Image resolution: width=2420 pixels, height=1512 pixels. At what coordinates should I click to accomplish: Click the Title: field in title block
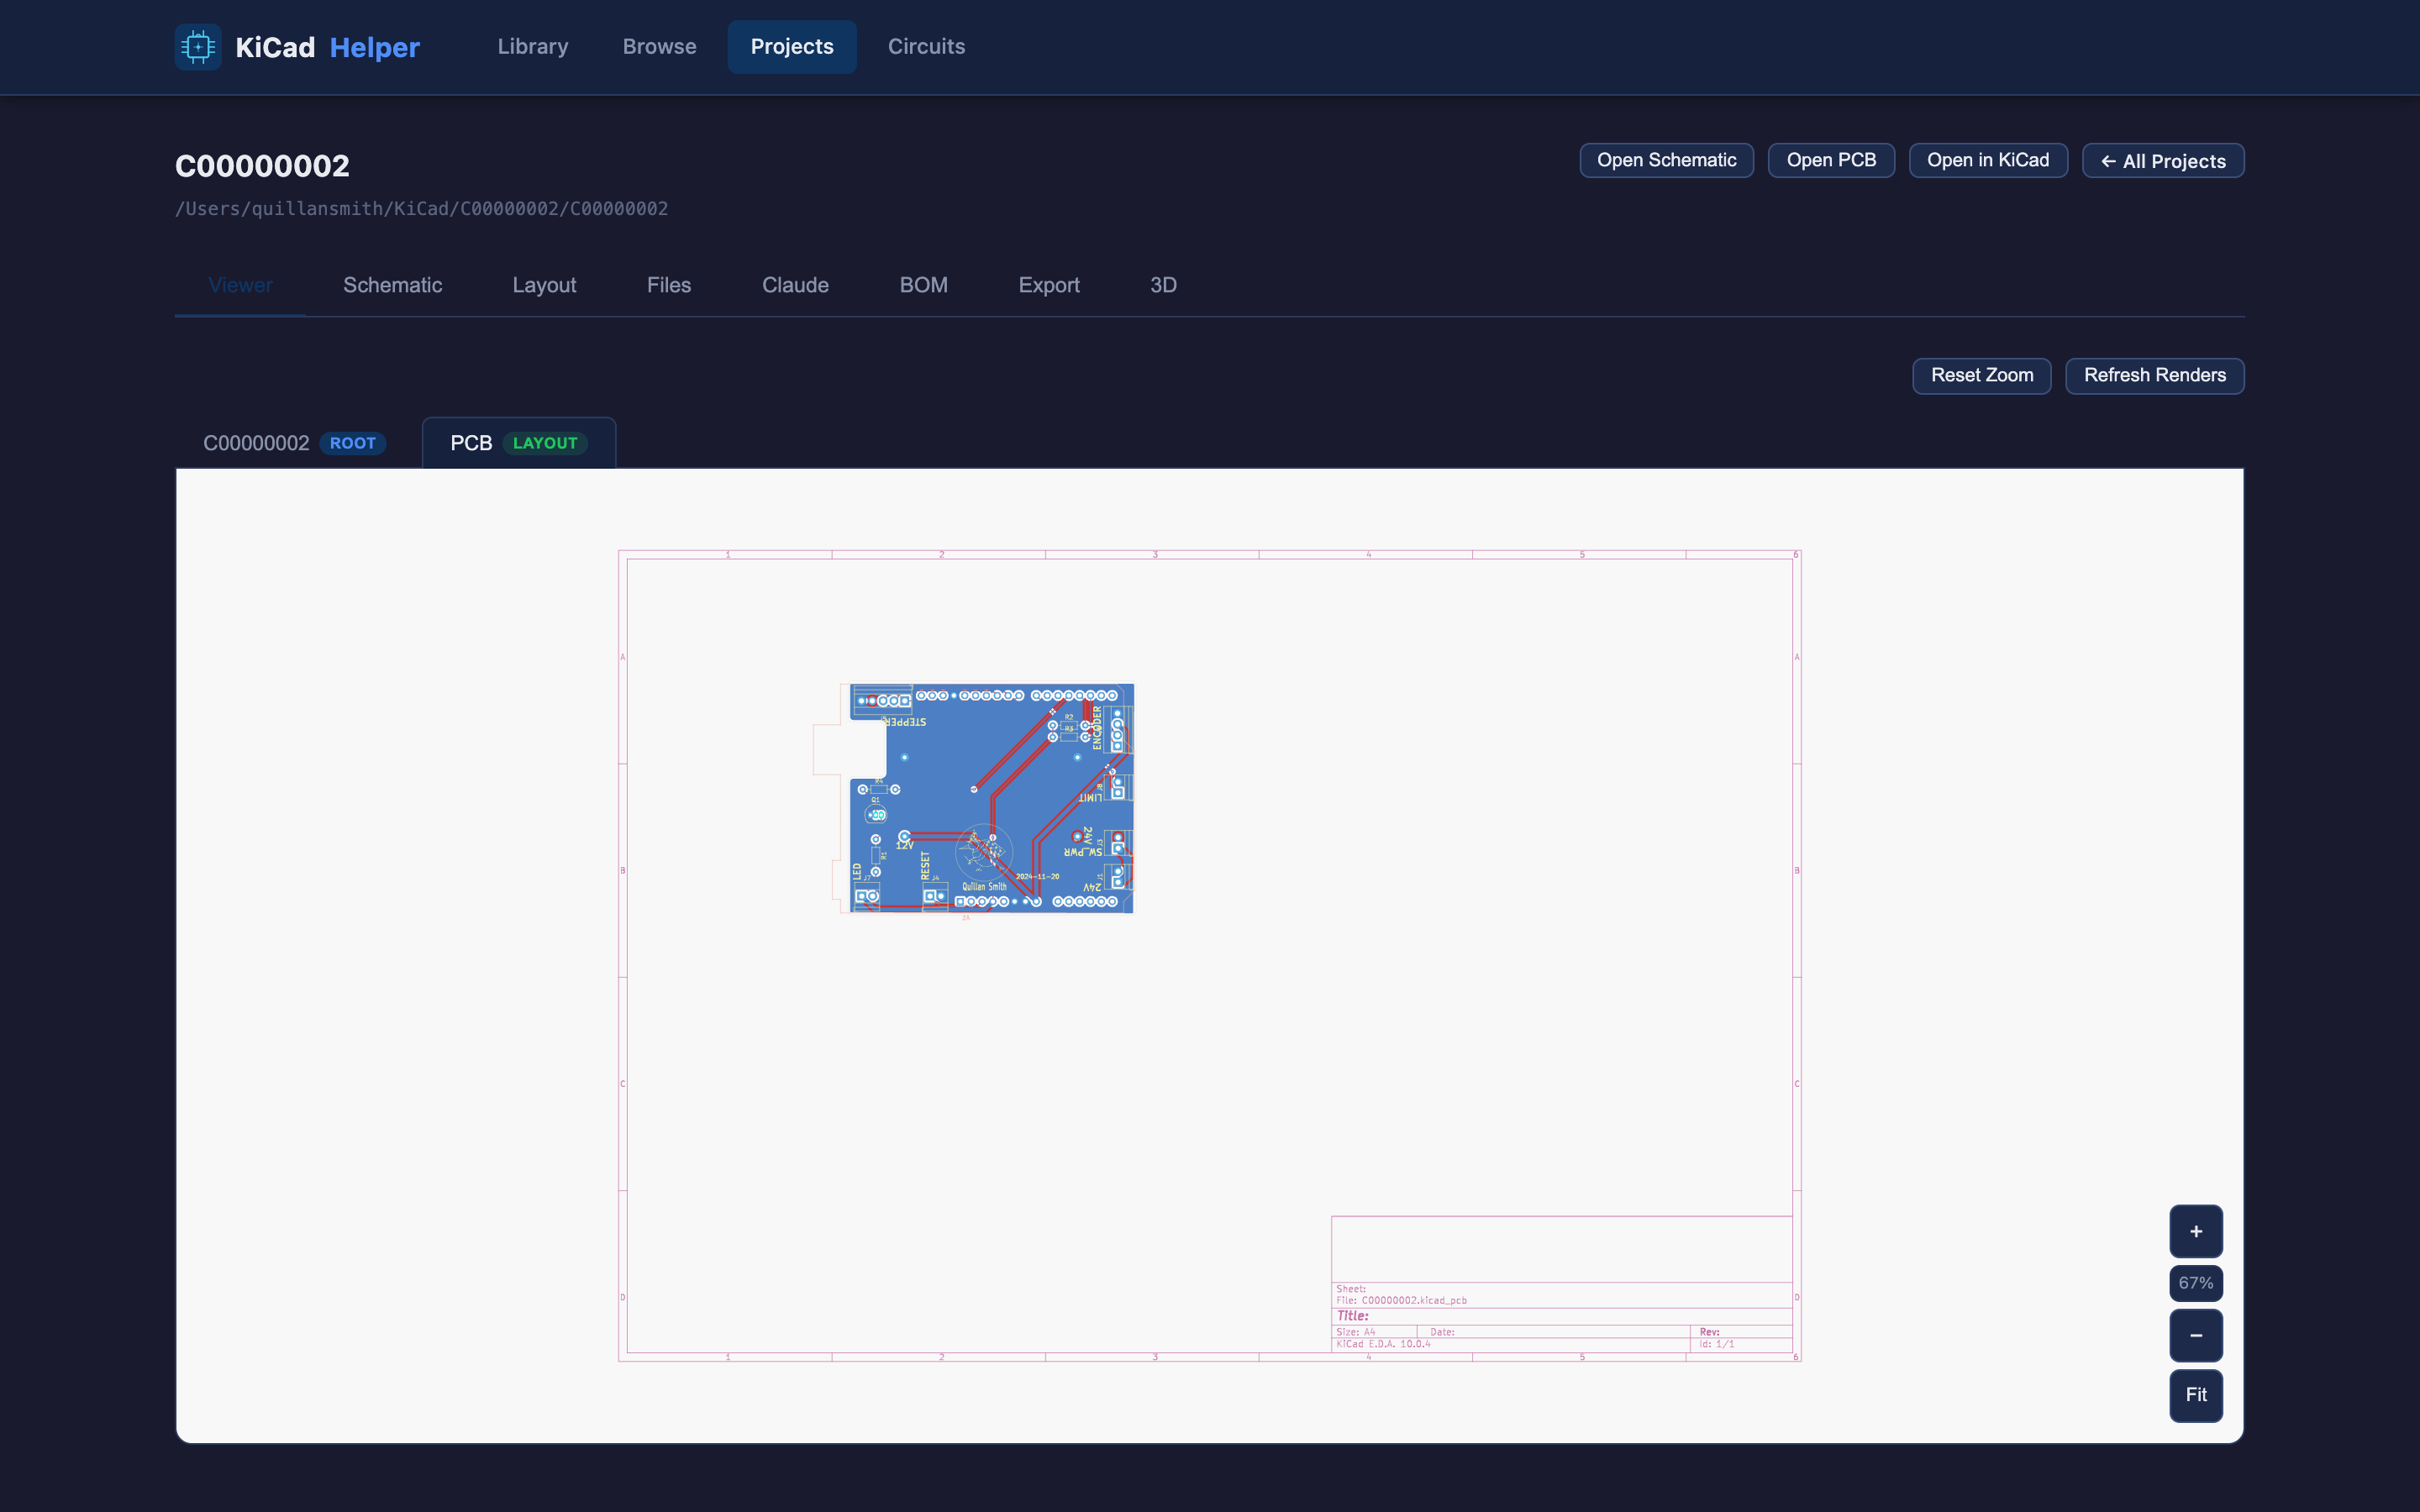tap(1352, 1316)
